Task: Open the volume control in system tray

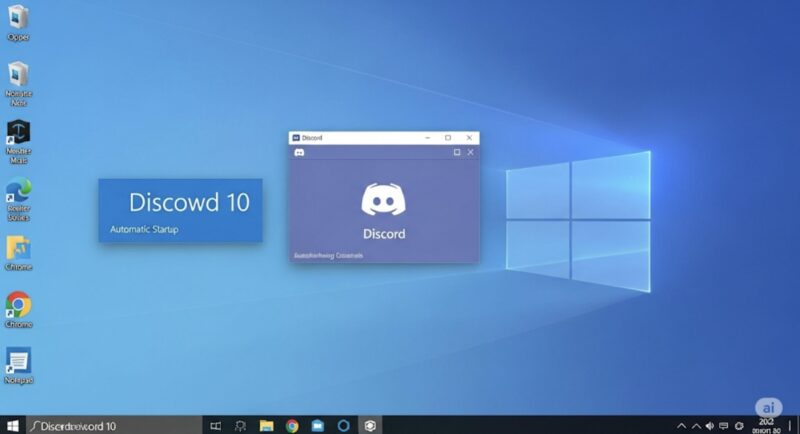Action: 710,426
